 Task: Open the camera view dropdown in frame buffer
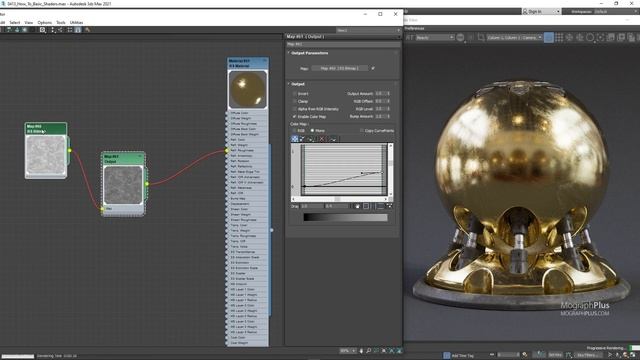(514, 38)
